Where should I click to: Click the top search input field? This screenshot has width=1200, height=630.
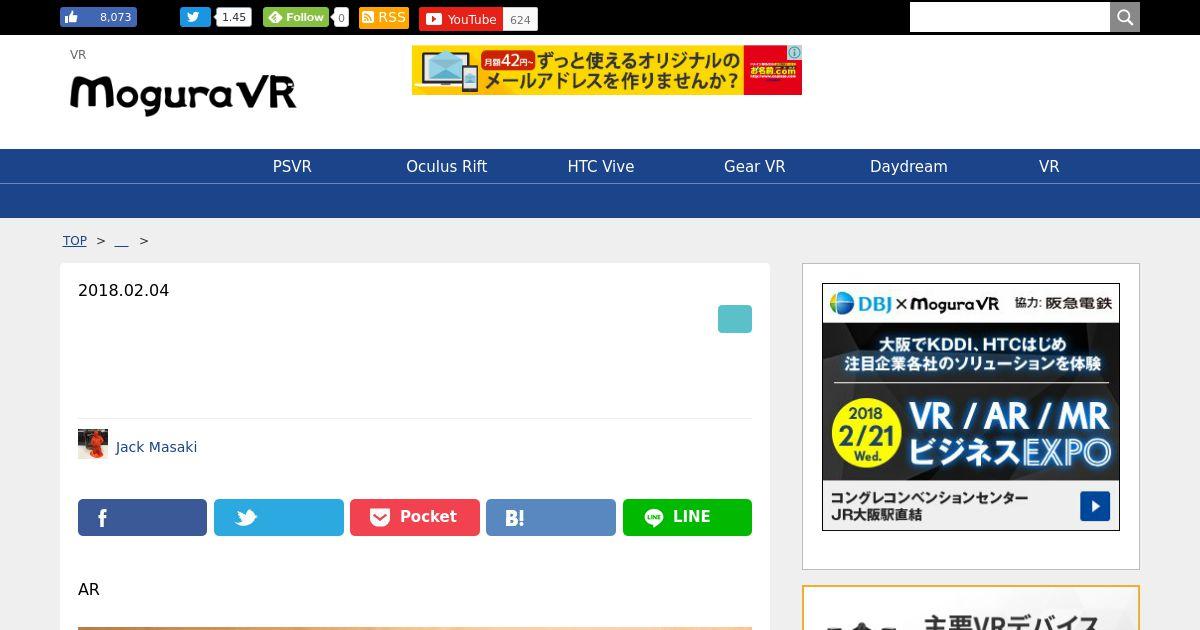point(1010,17)
